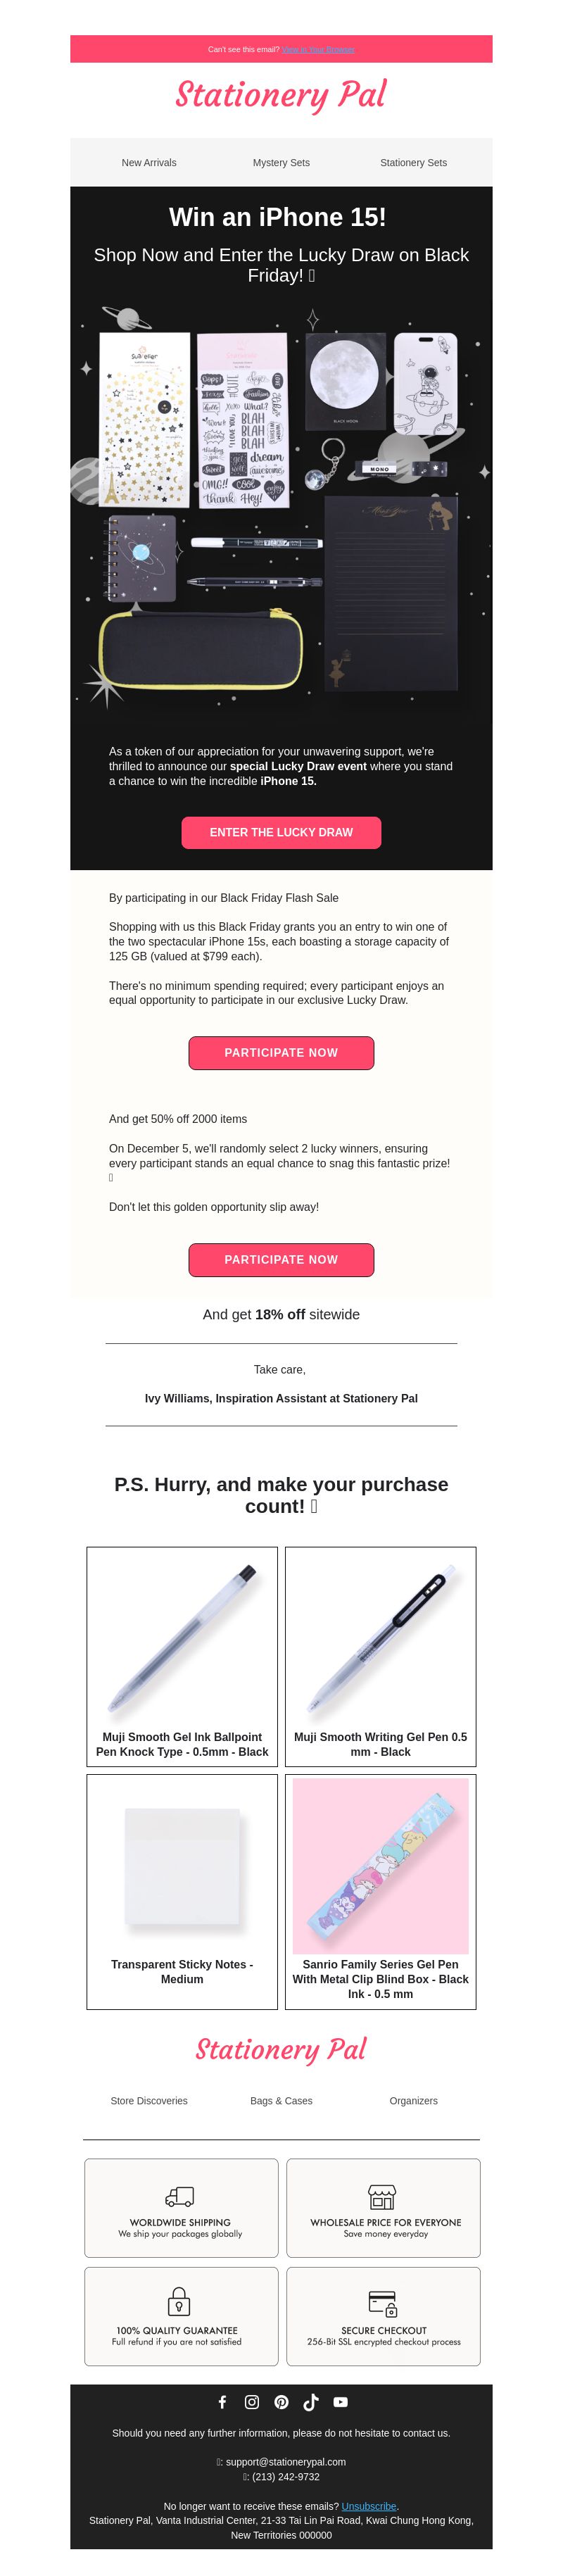563x2576 pixels.
Task: Open the Facebook social icon
Action: pyautogui.click(x=222, y=2401)
